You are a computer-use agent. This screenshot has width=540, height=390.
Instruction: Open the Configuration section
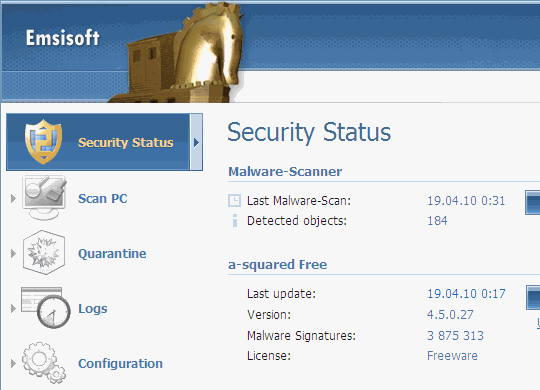121,364
